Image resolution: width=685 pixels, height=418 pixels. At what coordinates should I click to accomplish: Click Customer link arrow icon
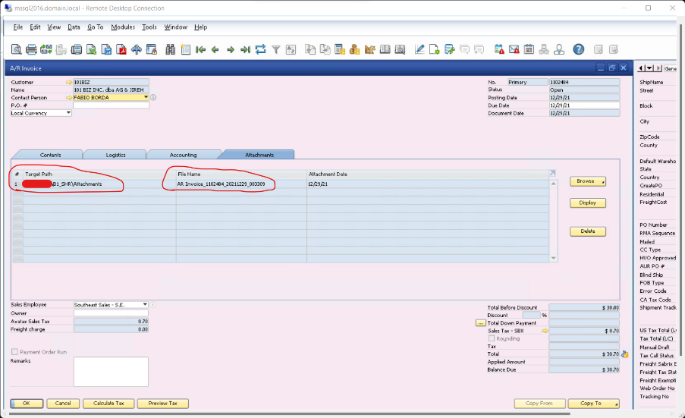point(68,82)
